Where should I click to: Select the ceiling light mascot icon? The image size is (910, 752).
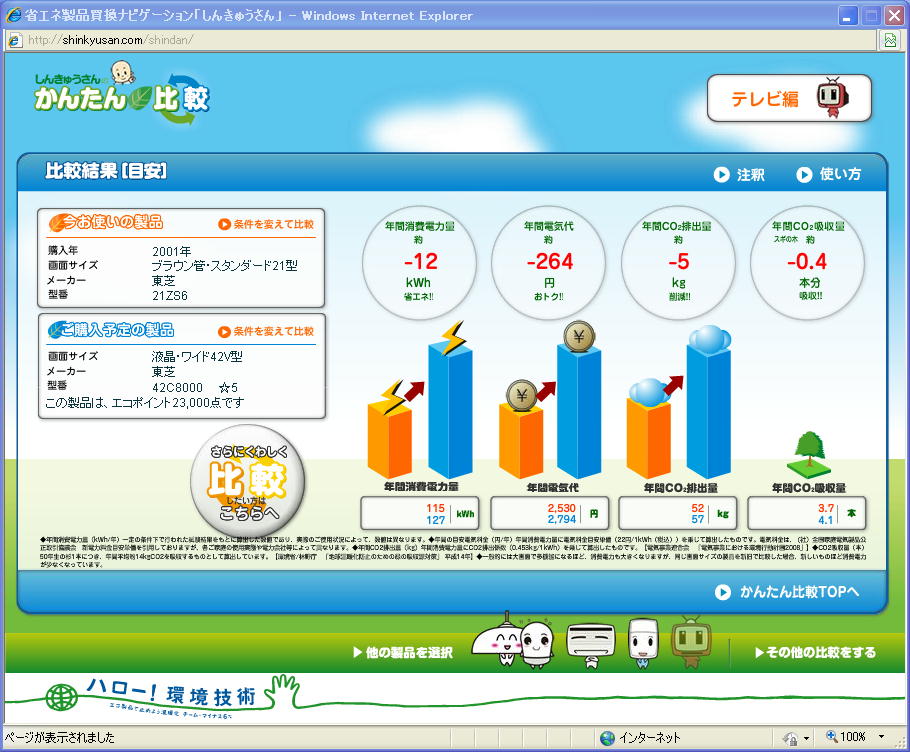496,639
